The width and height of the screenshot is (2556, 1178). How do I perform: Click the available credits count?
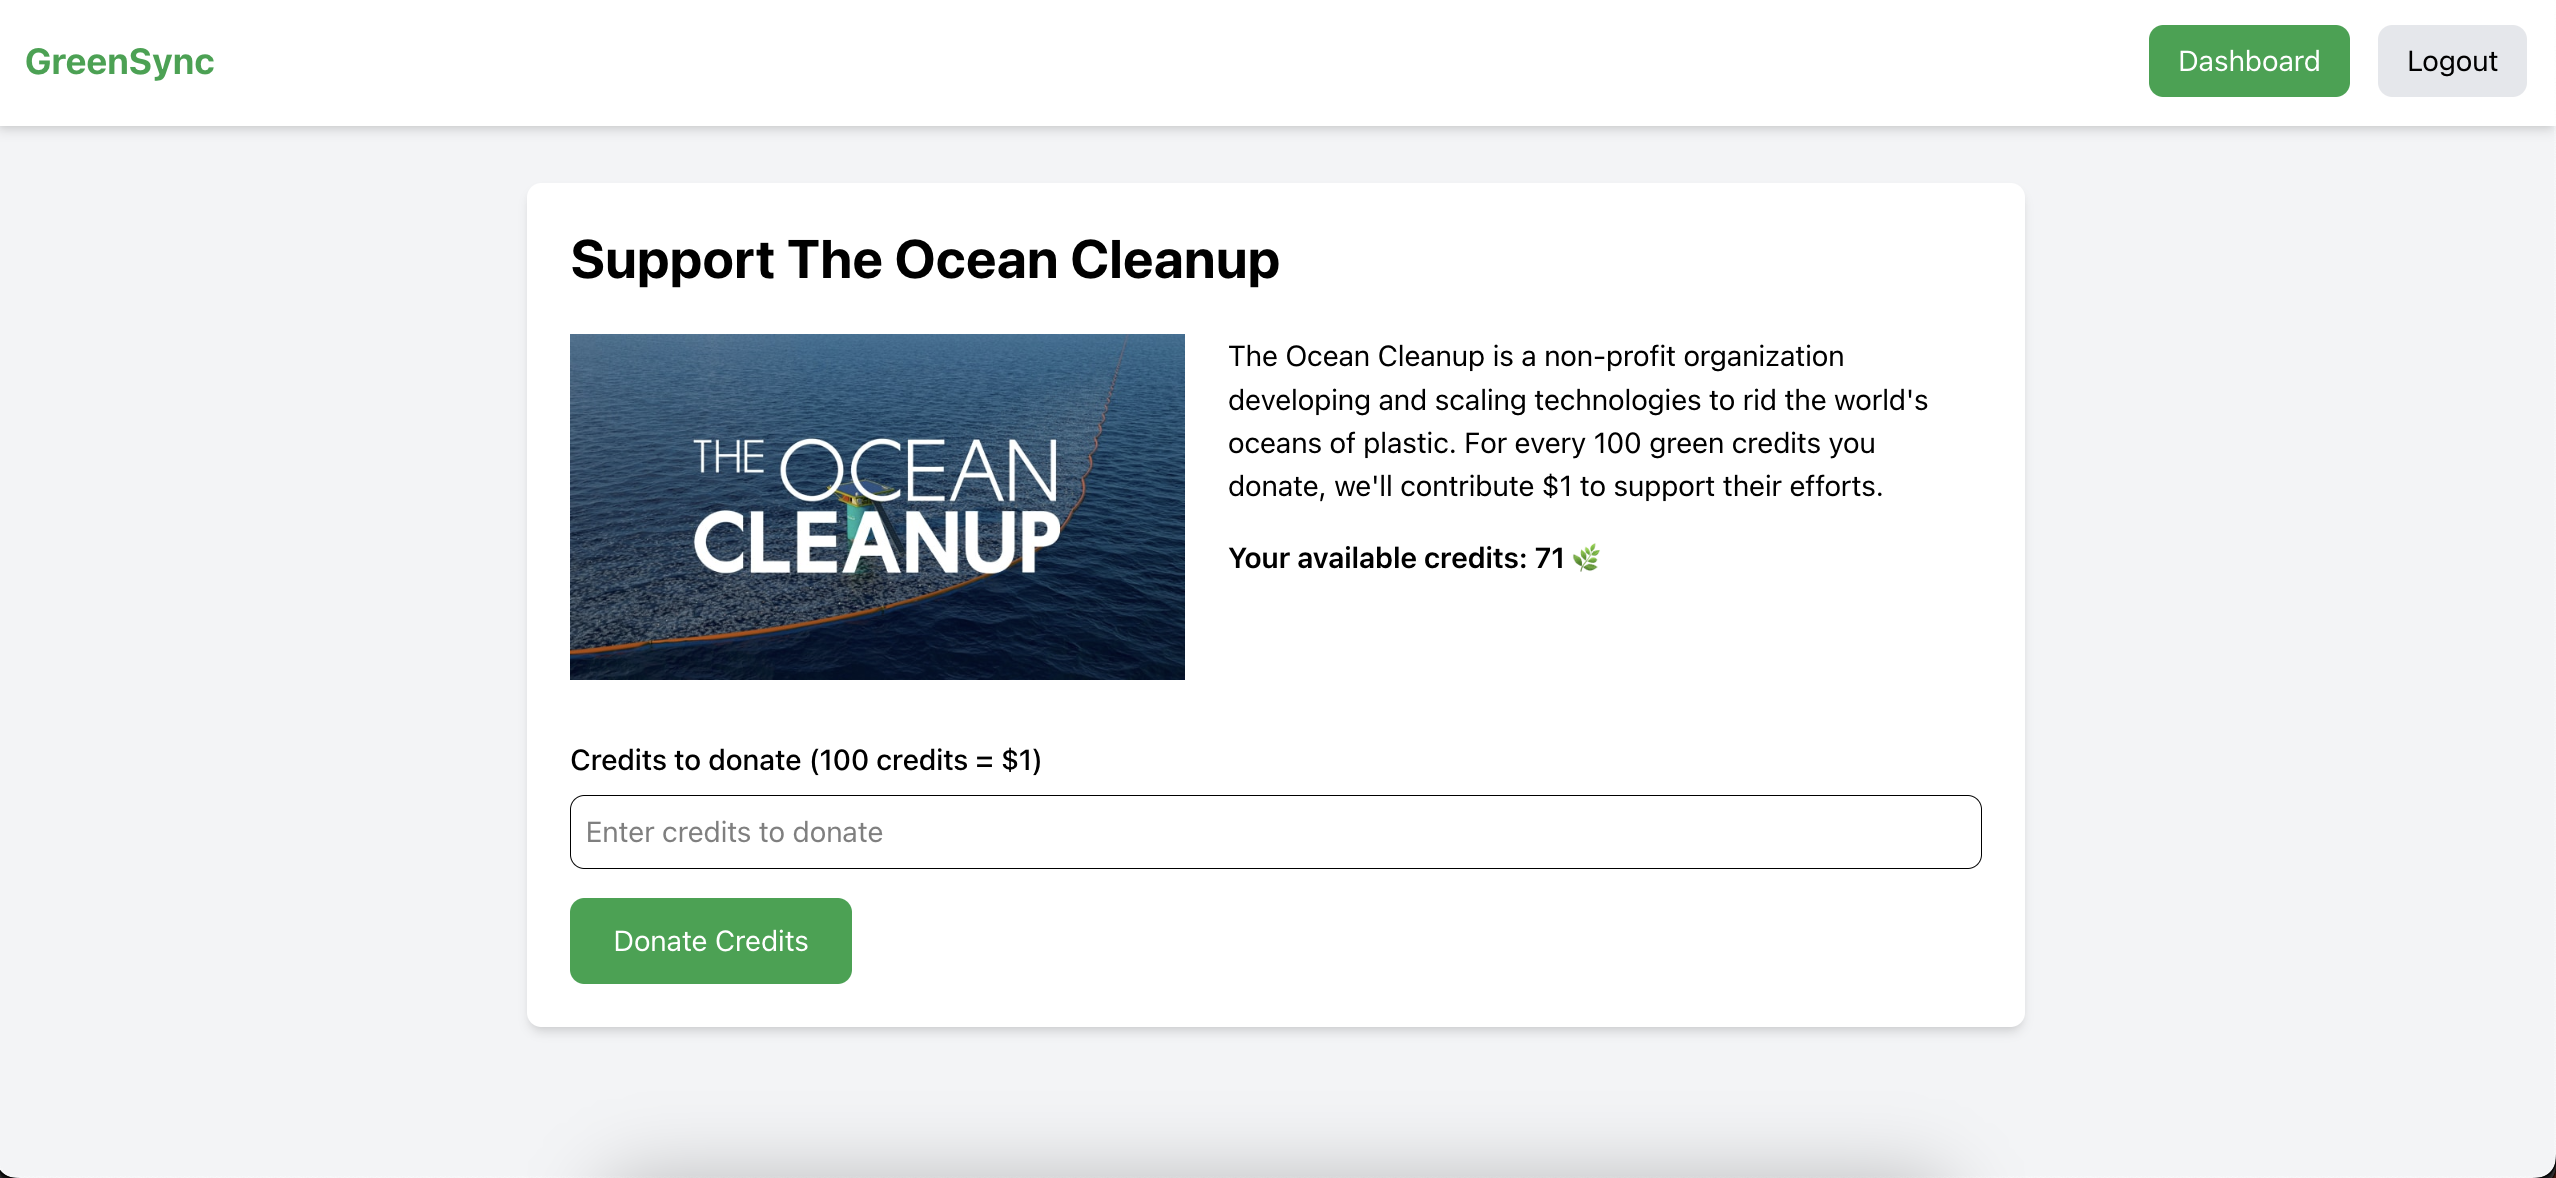point(1548,558)
